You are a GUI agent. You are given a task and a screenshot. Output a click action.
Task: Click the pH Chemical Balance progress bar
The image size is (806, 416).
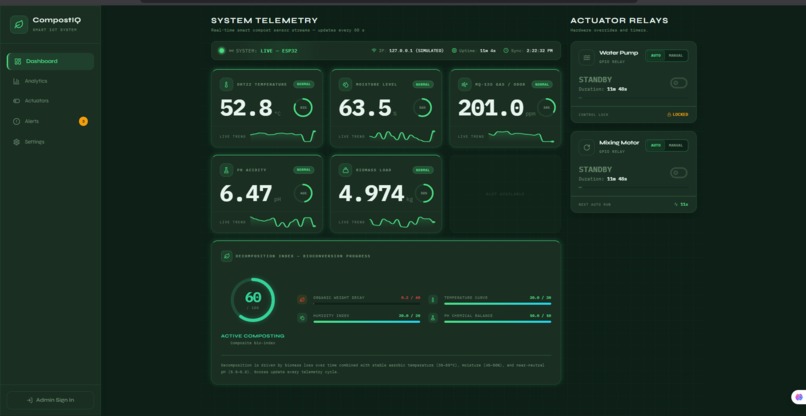pos(498,322)
